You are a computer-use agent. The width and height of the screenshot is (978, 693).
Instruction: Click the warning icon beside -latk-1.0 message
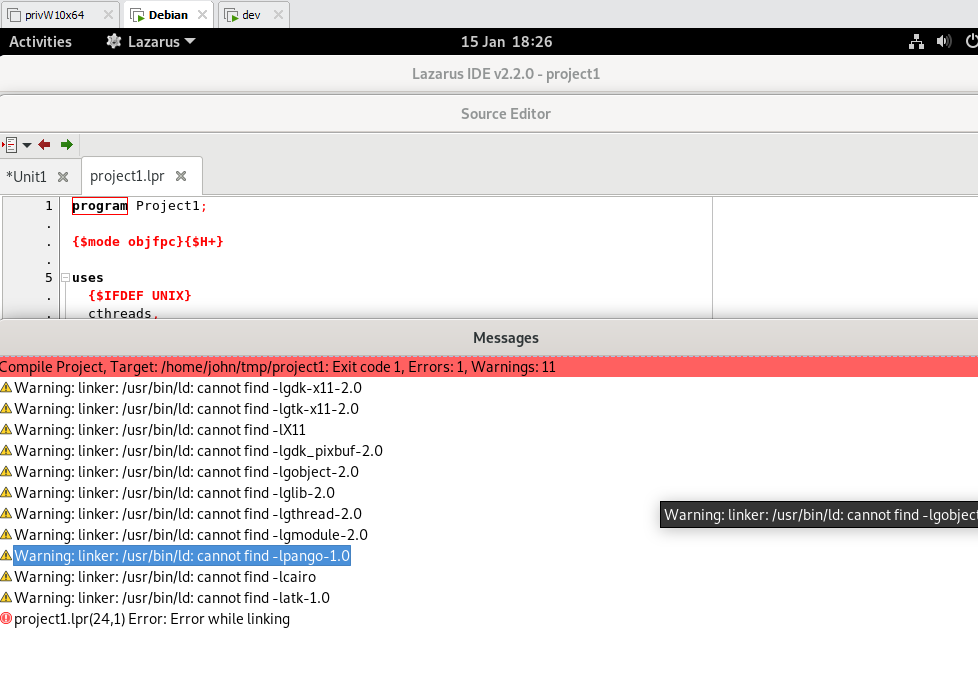point(6,598)
